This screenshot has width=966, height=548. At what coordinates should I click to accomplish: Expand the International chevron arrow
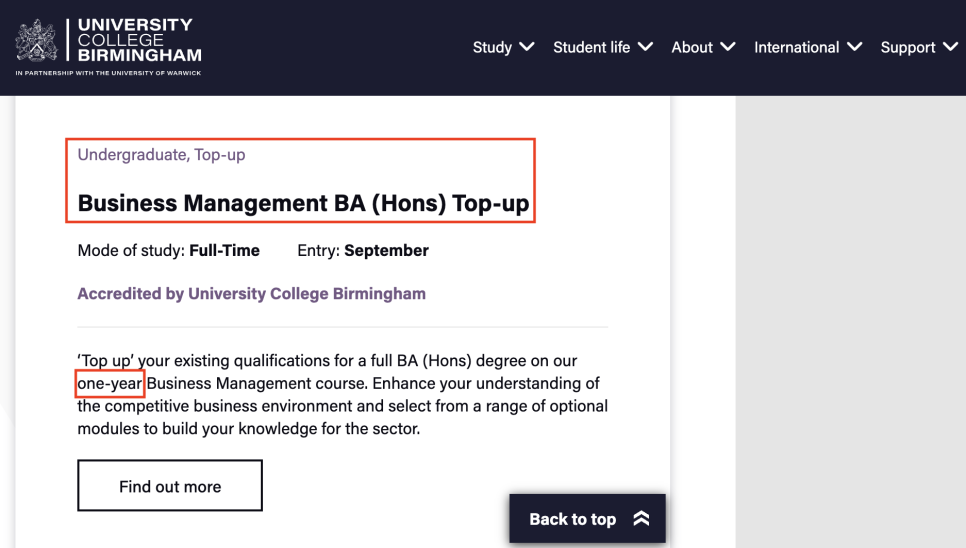pos(854,47)
